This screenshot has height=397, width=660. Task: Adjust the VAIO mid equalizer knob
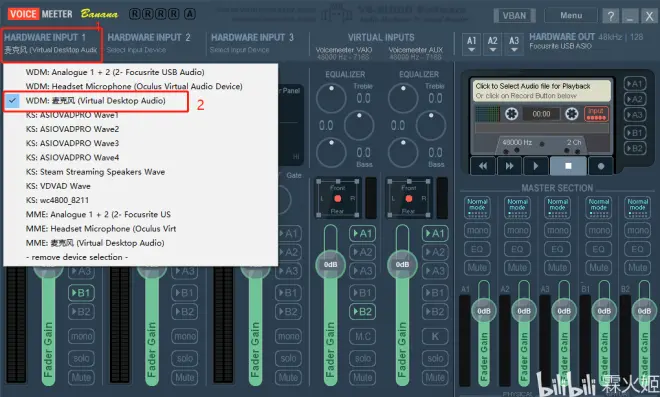359,125
